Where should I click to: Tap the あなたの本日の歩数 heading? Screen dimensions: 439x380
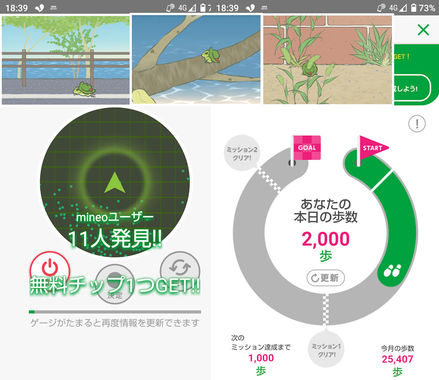click(326, 211)
